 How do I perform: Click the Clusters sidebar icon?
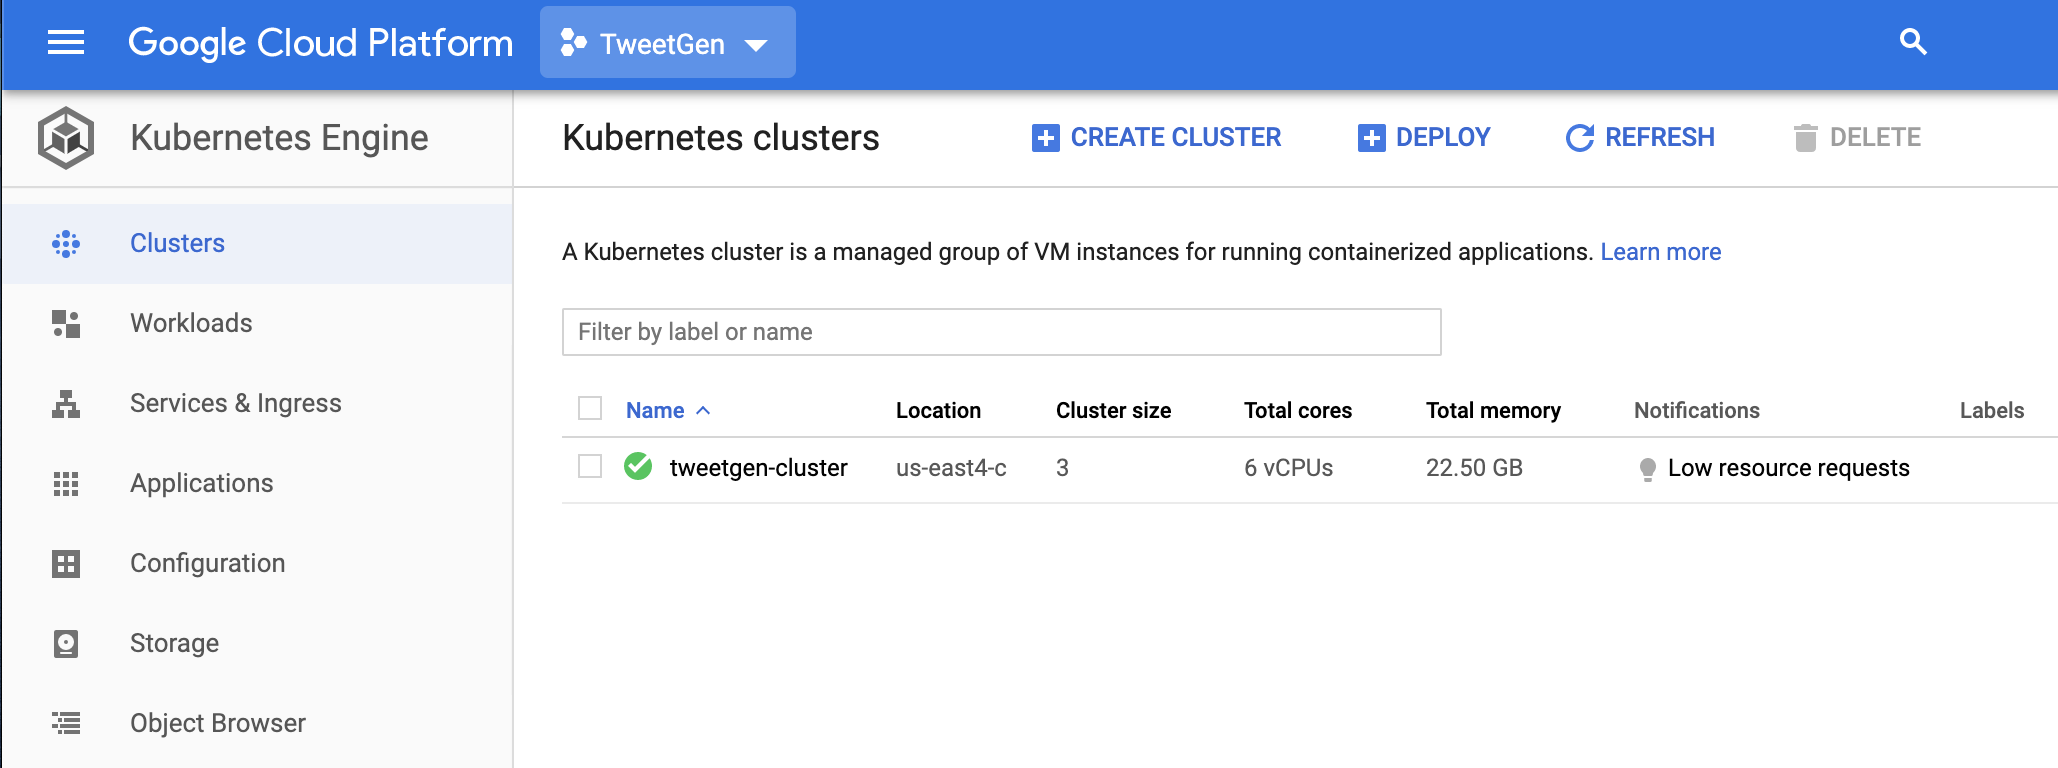[x=66, y=243]
